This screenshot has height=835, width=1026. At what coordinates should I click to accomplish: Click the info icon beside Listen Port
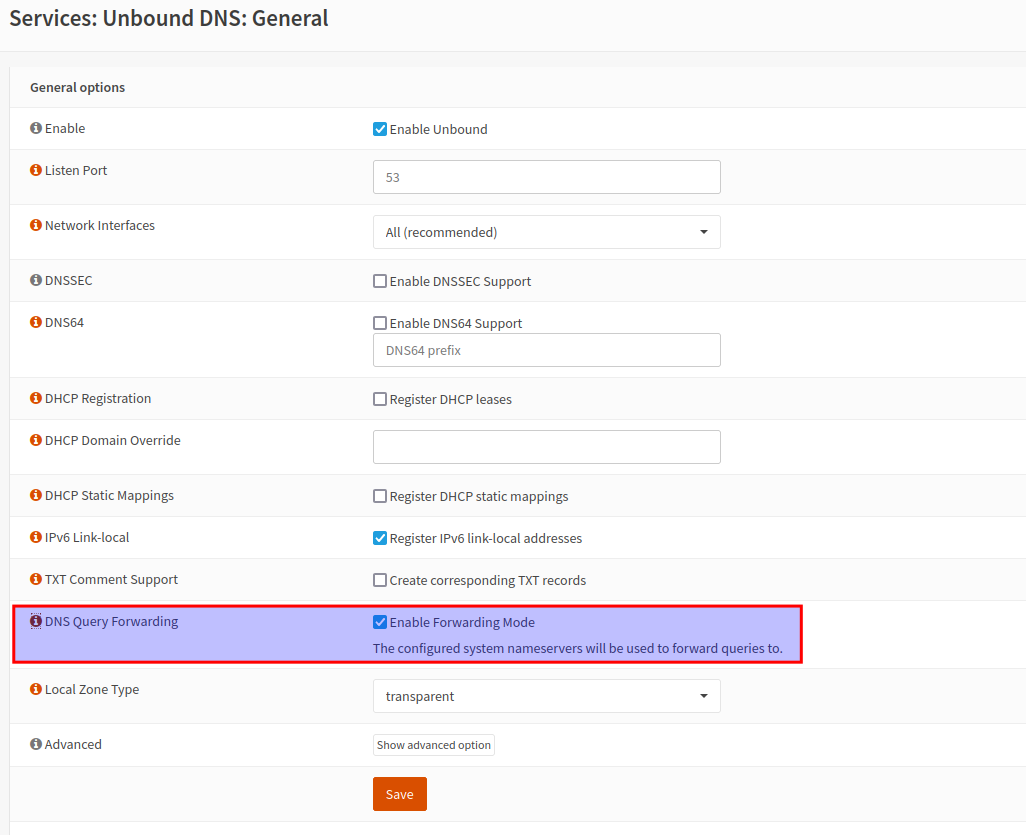pyautogui.click(x=36, y=171)
